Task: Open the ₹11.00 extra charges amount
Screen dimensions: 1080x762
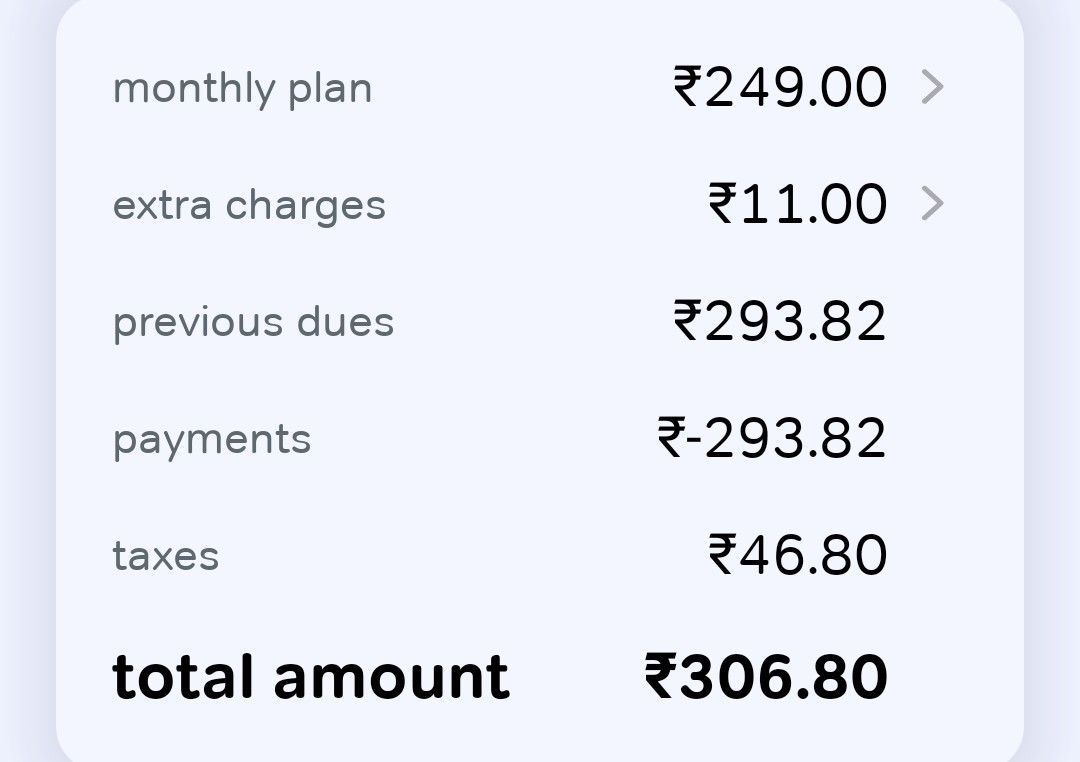Action: coord(797,204)
